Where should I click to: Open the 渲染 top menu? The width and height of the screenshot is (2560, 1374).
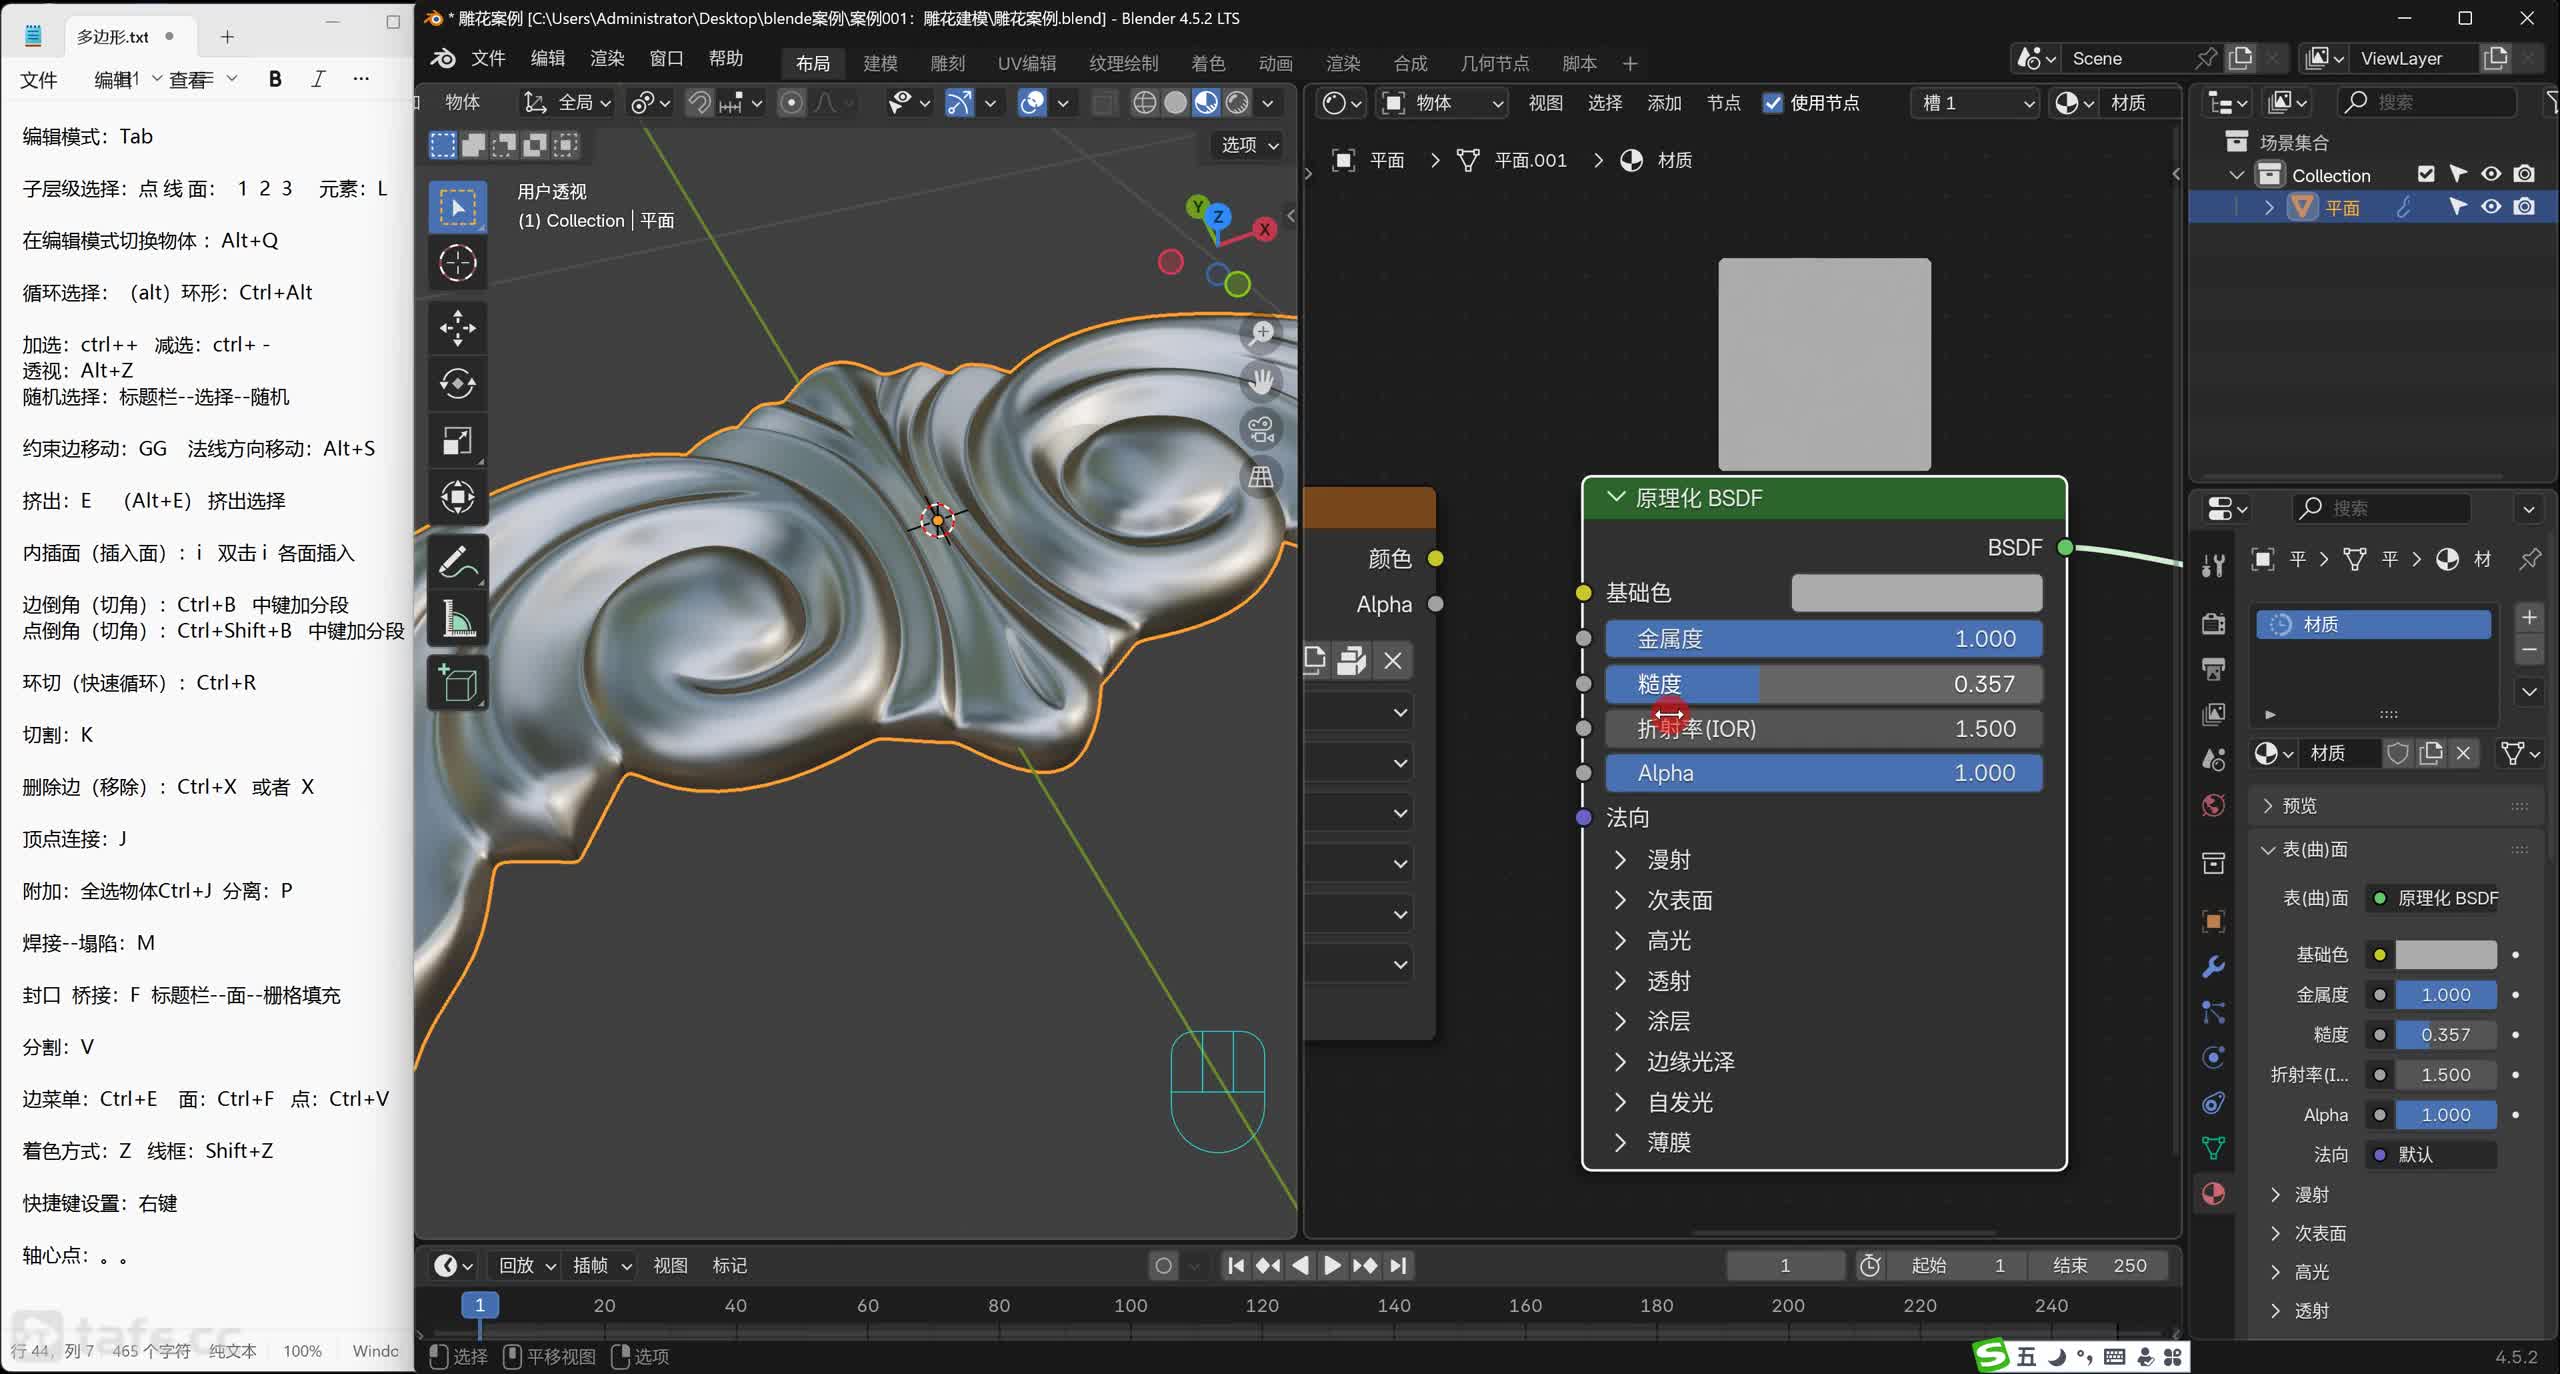click(x=607, y=58)
